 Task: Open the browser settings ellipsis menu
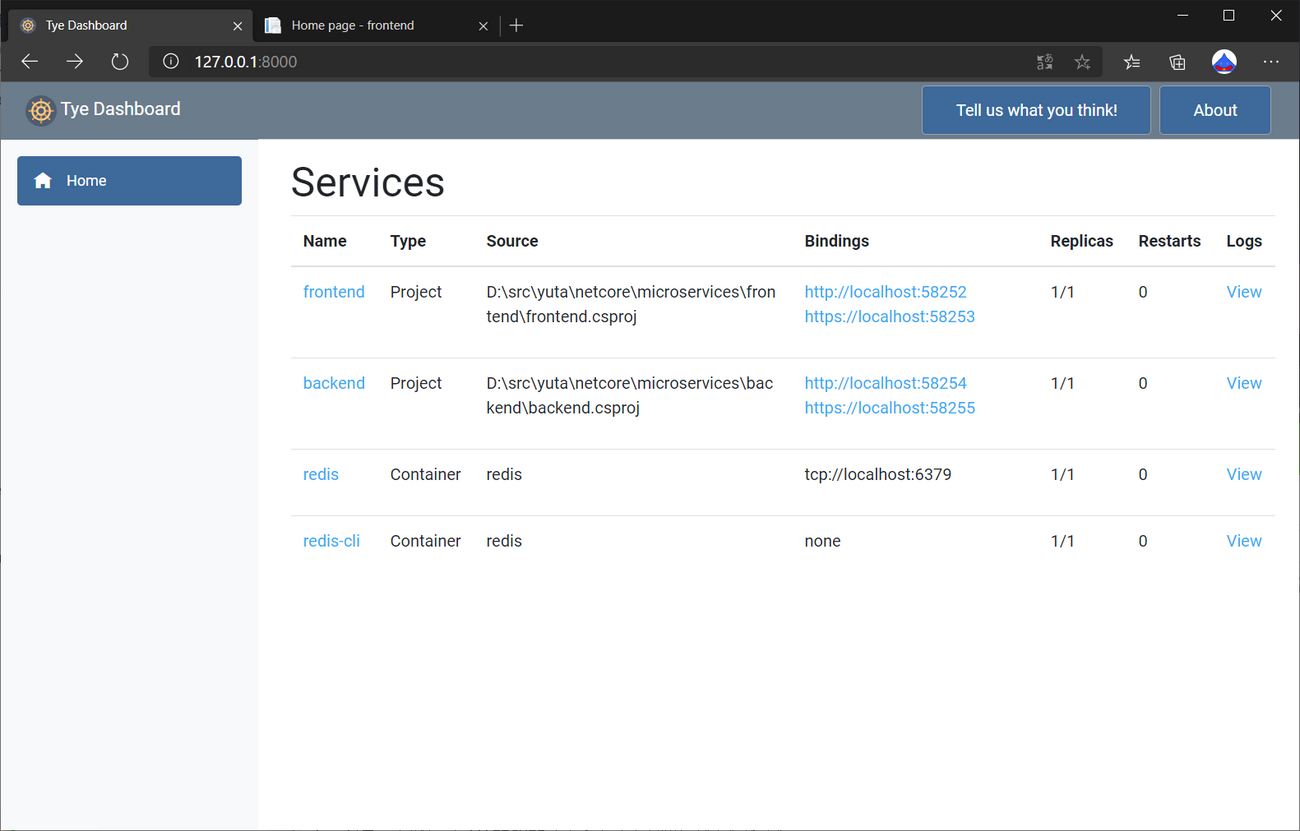coord(1271,62)
